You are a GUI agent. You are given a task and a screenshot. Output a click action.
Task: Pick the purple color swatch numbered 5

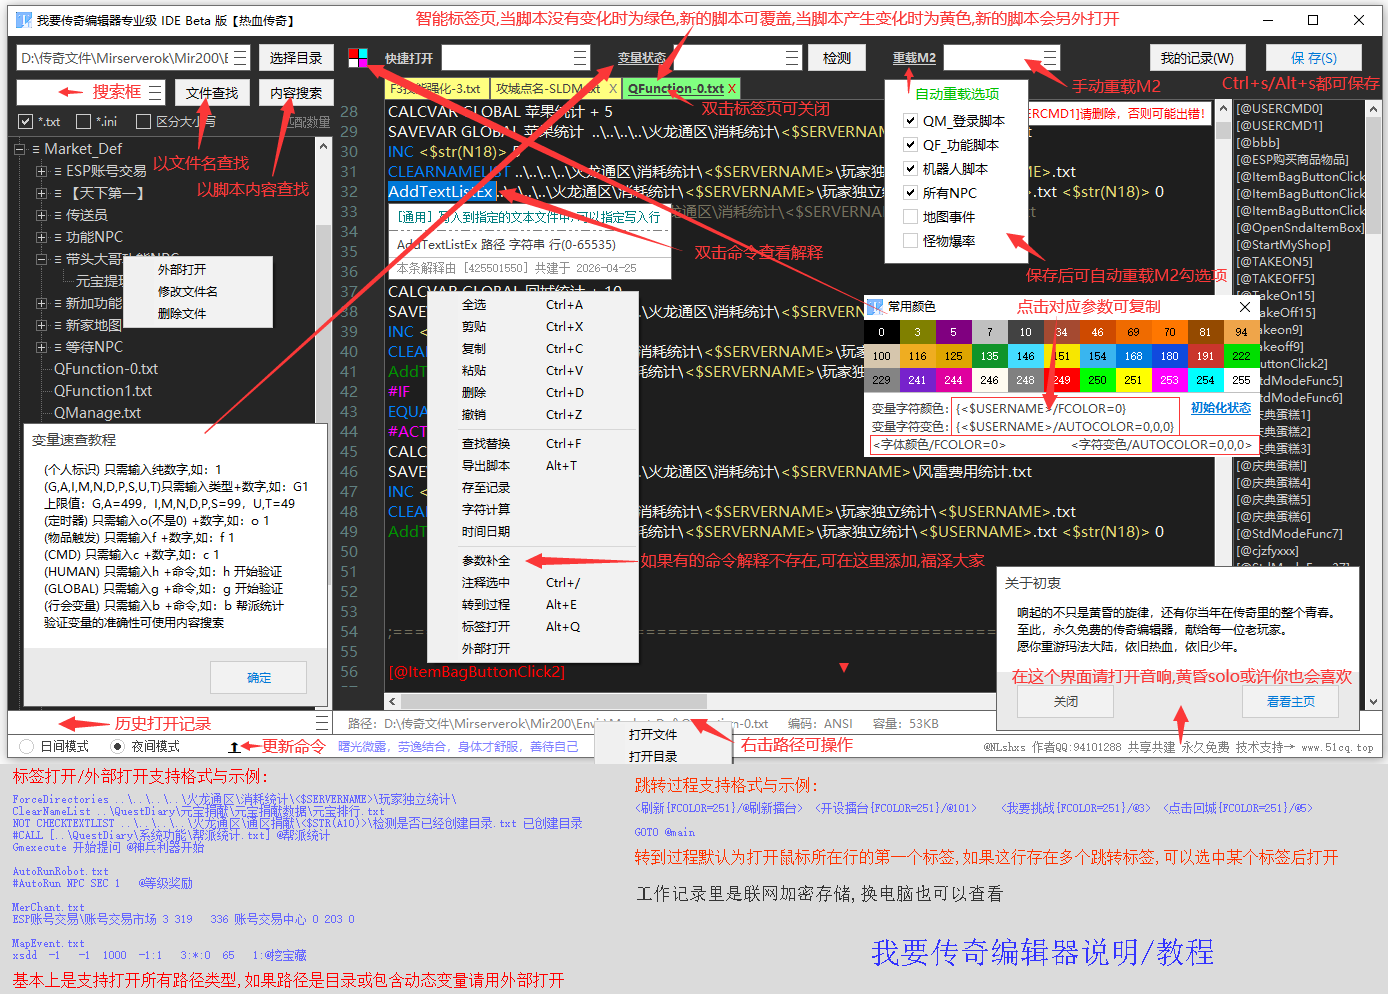pyautogui.click(x=953, y=332)
